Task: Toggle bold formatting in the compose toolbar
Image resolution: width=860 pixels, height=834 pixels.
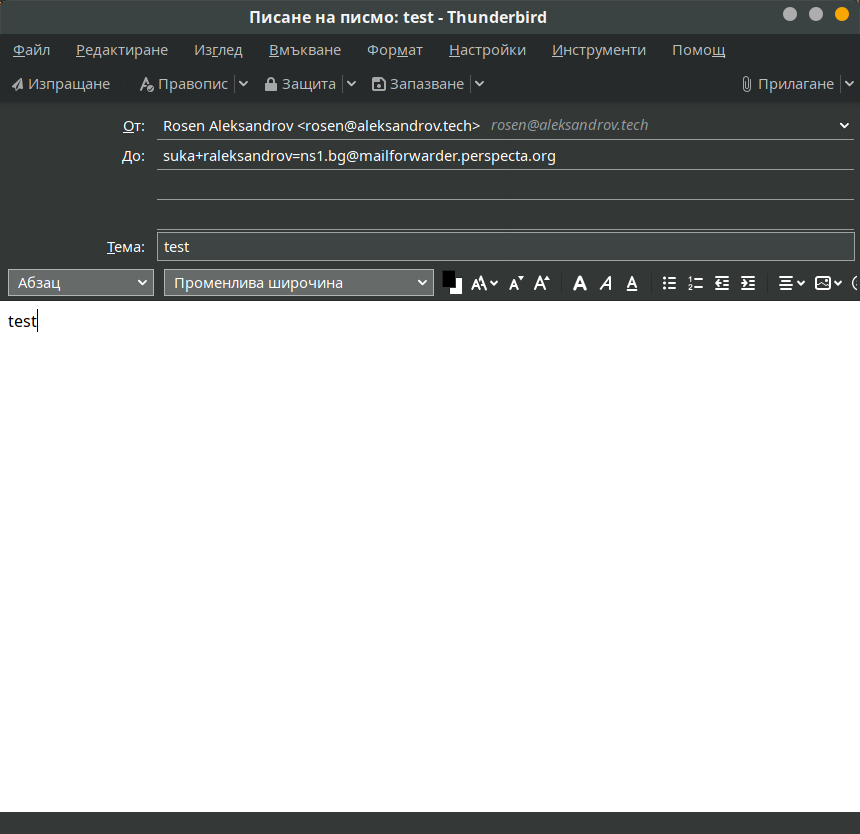Action: (580, 283)
